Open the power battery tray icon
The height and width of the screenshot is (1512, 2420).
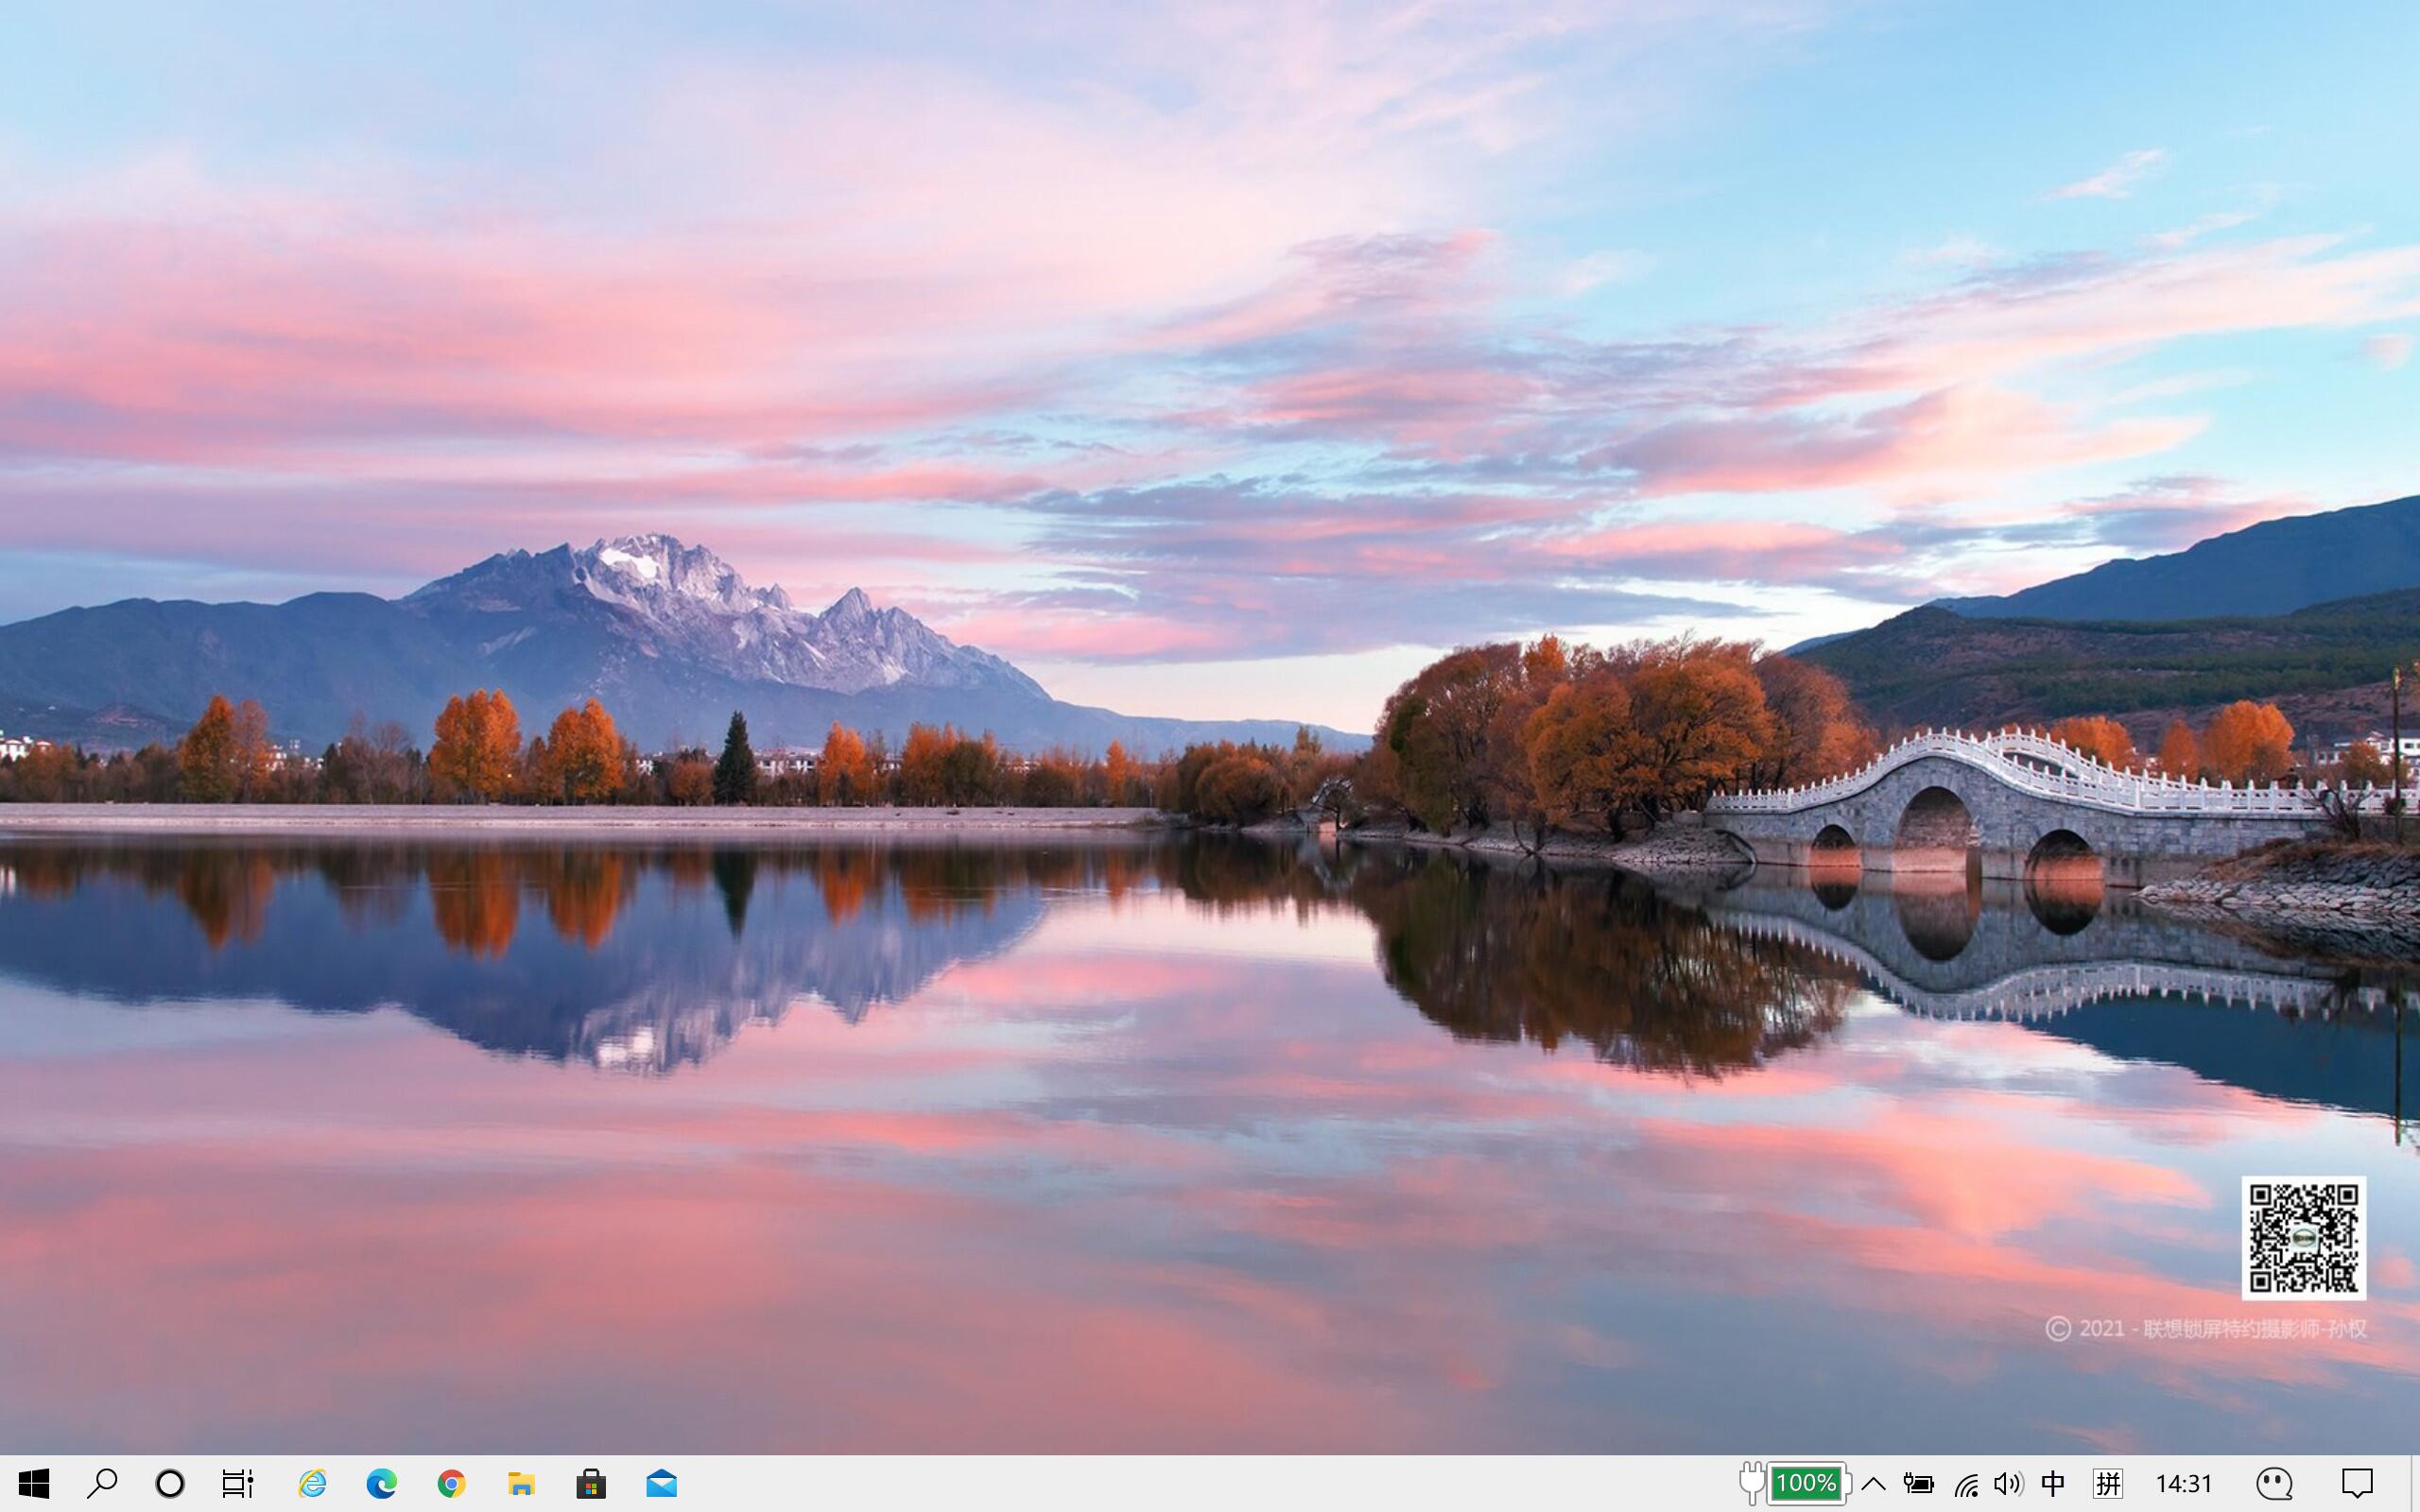pyautogui.click(x=1918, y=1483)
